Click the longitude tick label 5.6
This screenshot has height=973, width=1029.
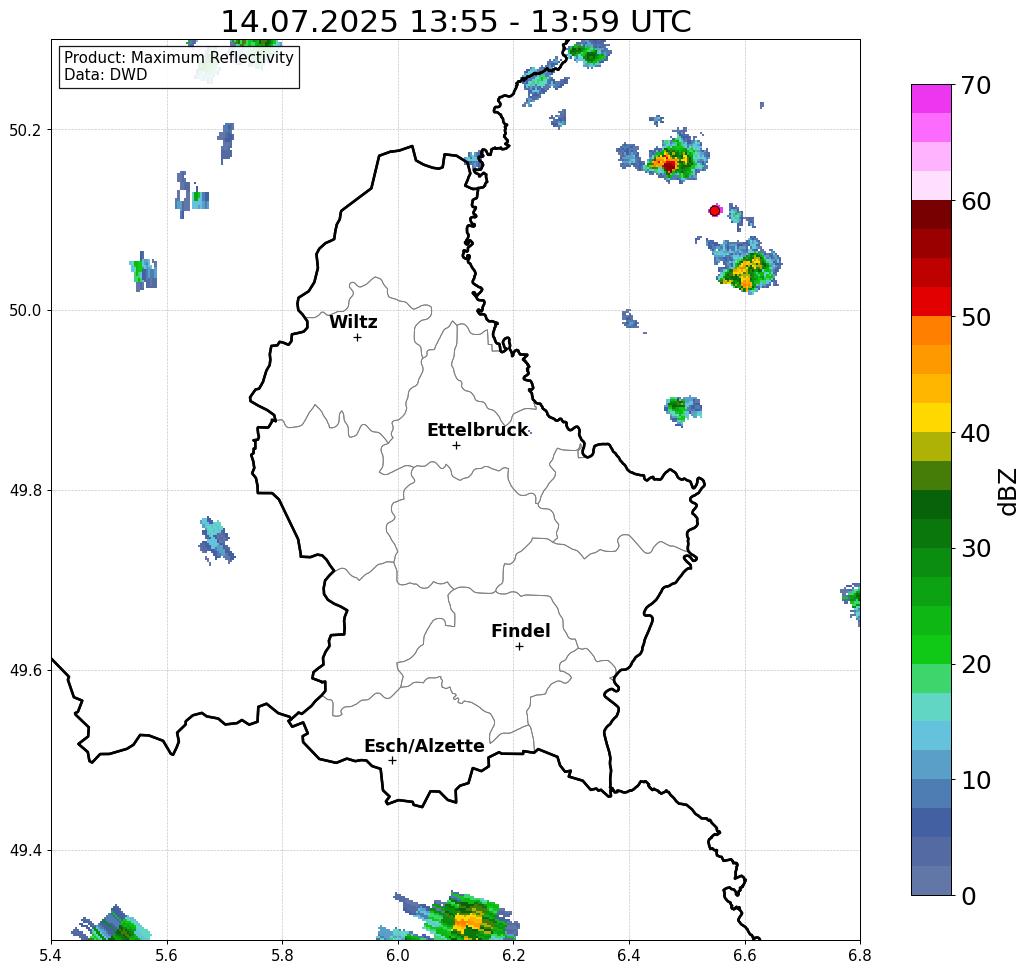click(167, 955)
